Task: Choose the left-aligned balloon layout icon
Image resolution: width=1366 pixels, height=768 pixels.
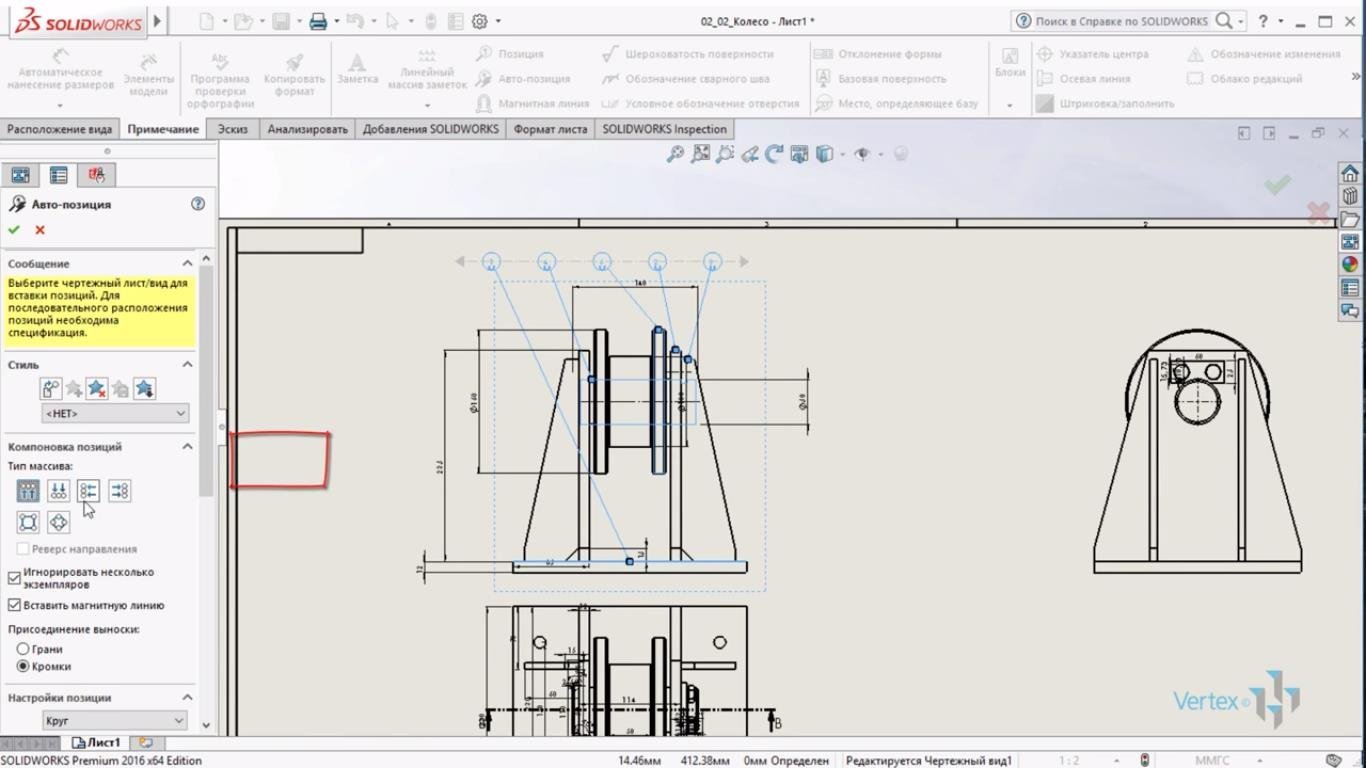Action: click(88, 491)
